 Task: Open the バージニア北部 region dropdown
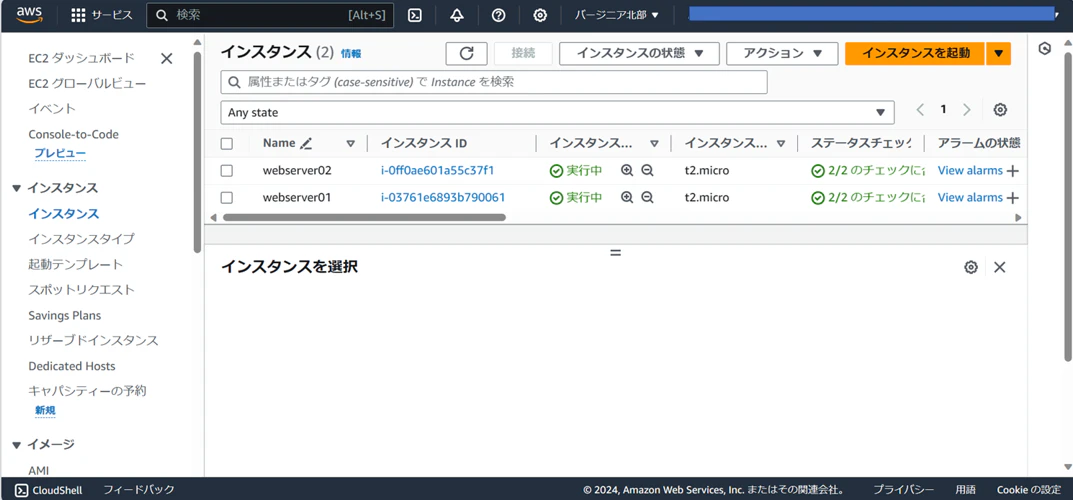617,15
